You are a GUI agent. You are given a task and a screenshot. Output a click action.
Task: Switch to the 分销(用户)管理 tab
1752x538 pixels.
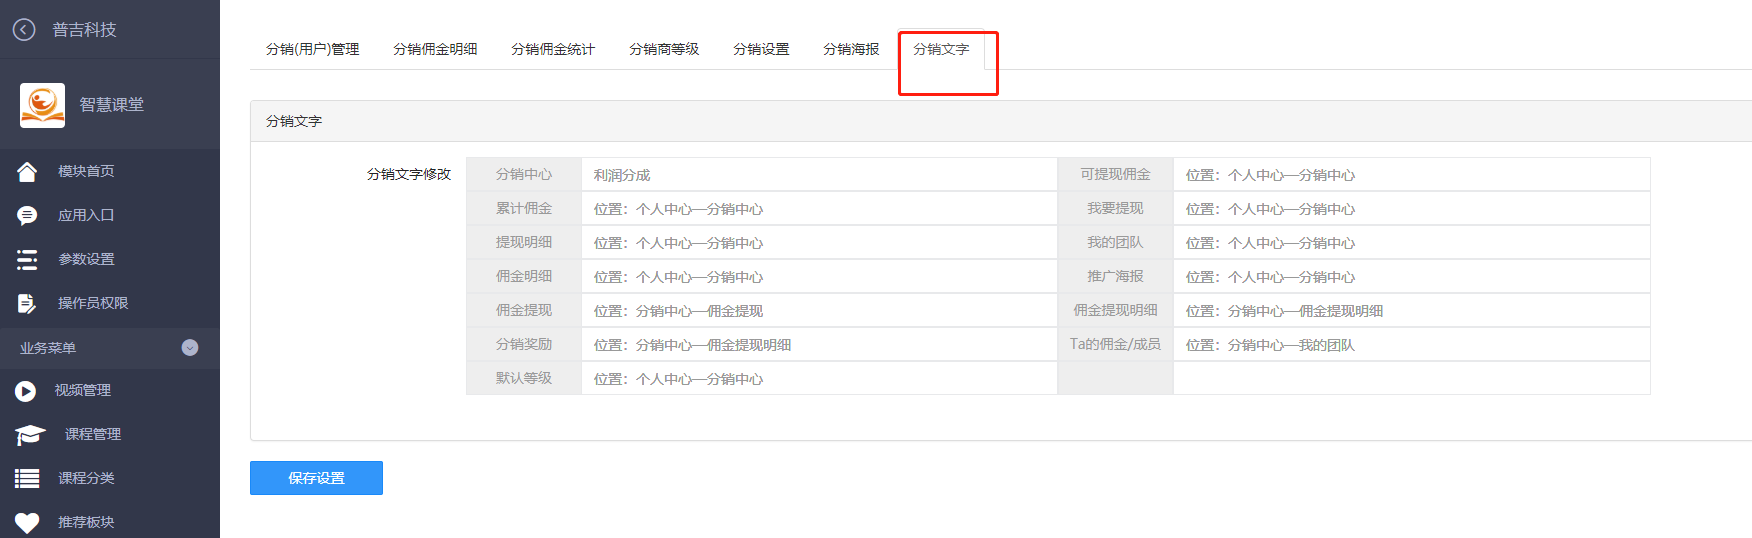click(312, 49)
